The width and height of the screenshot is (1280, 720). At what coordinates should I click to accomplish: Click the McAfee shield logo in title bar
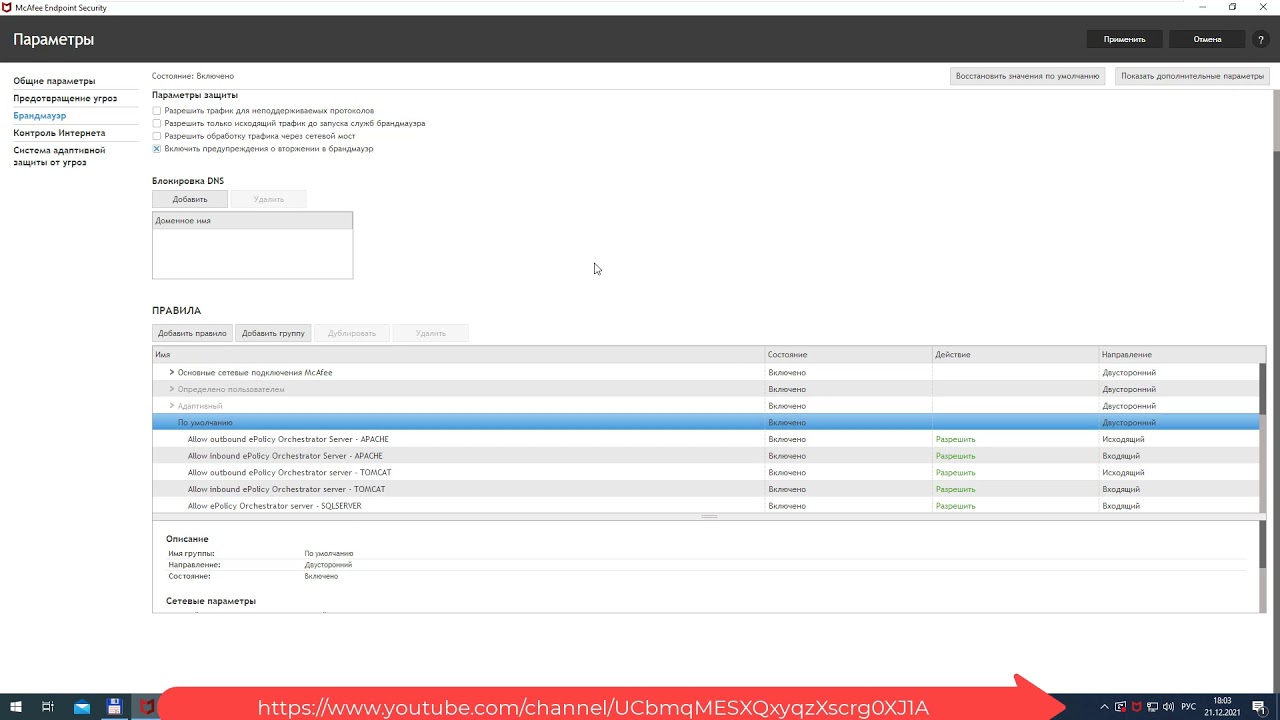pyautogui.click(x=7, y=7)
